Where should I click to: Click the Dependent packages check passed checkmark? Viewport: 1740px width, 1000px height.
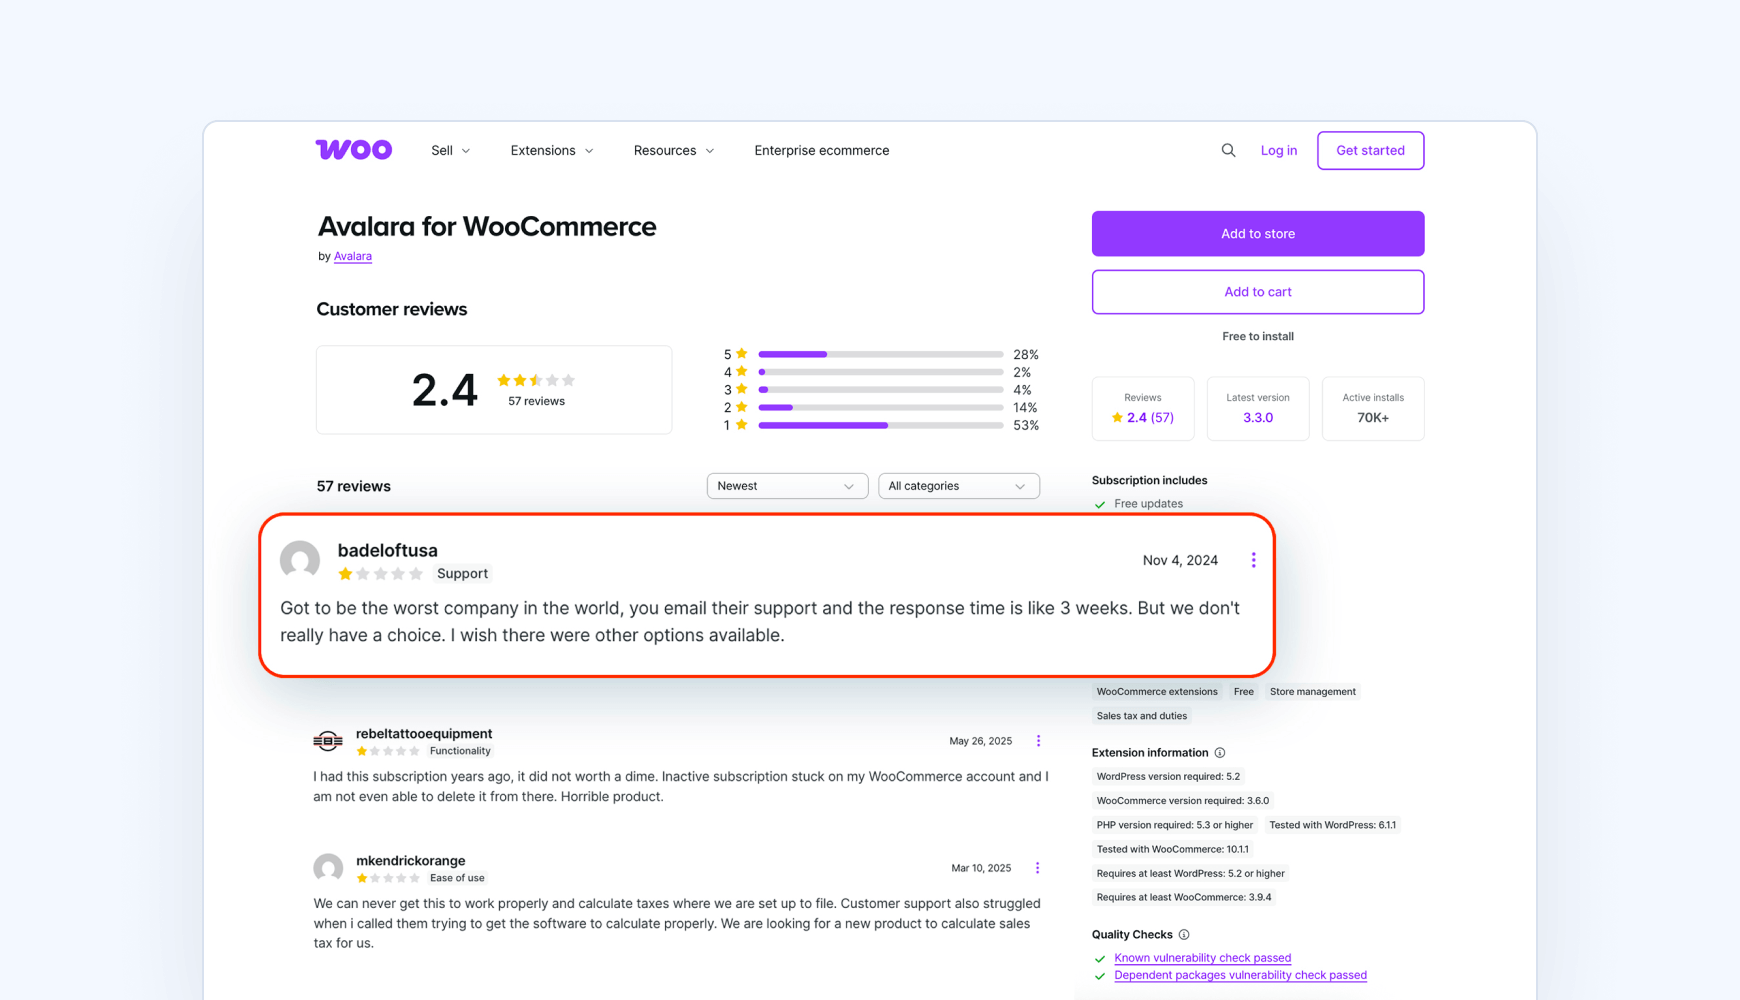pyautogui.click(x=1100, y=975)
